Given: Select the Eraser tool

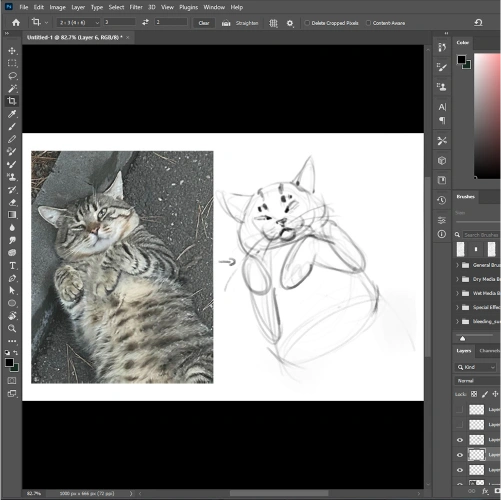Looking at the screenshot, I should [x=12, y=202].
